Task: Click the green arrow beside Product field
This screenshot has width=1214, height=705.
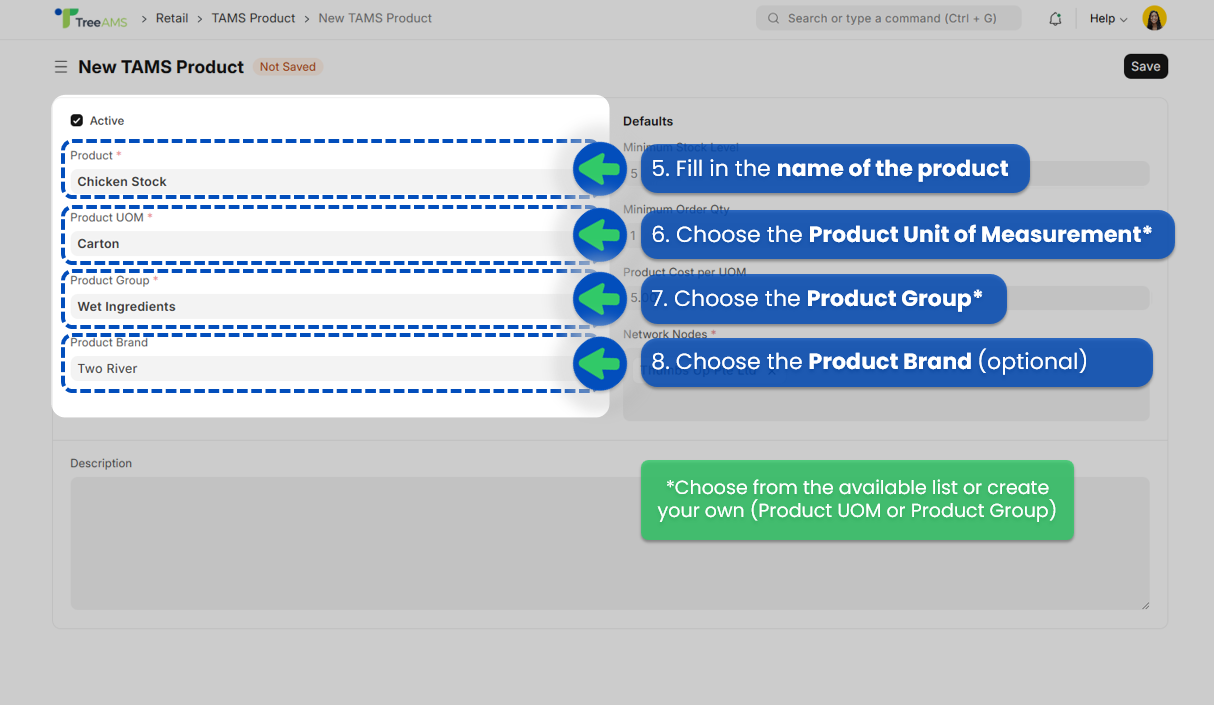Action: (x=599, y=169)
